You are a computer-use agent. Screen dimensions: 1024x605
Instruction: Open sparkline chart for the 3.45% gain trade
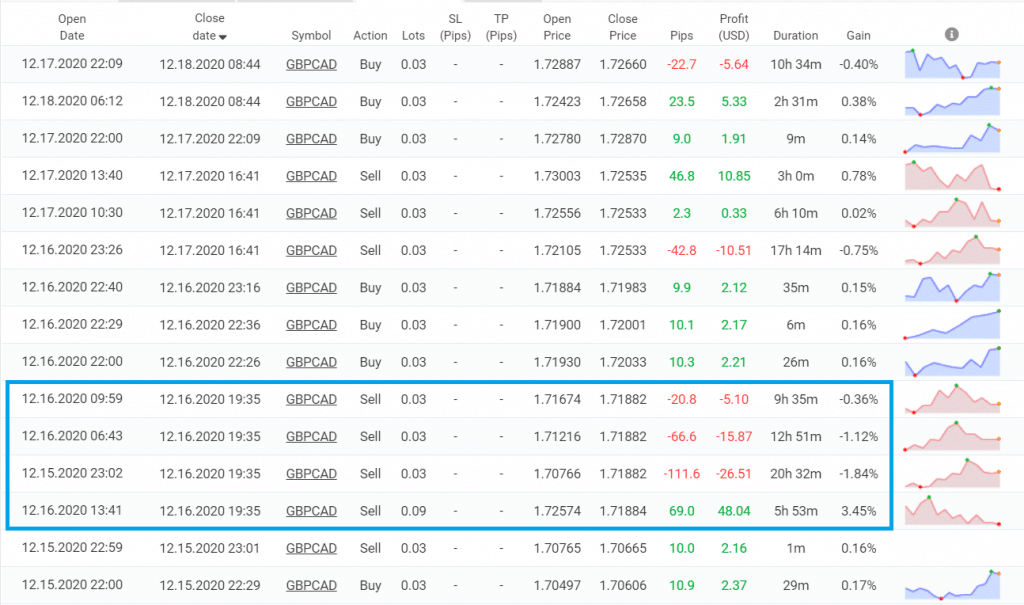coord(953,511)
